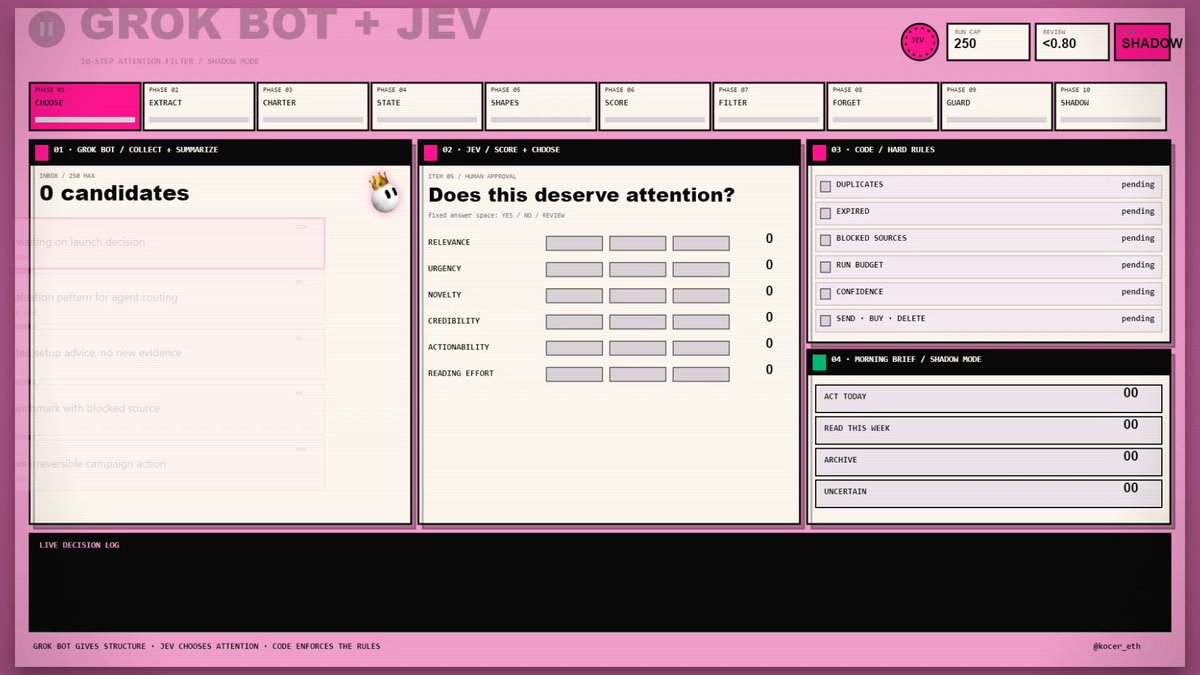Select the Phase 06 SCORE tab
The width and height of the screenshot is (1200, 675).
655,106
